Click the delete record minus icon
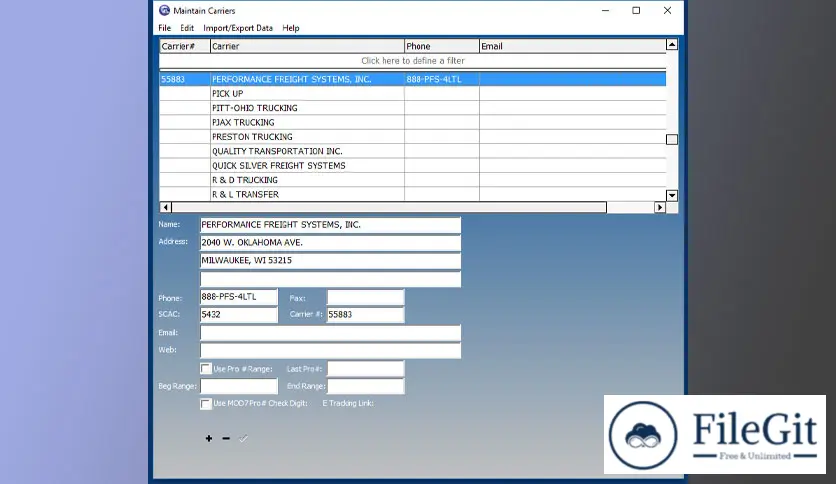 click(x=226, y=438)
